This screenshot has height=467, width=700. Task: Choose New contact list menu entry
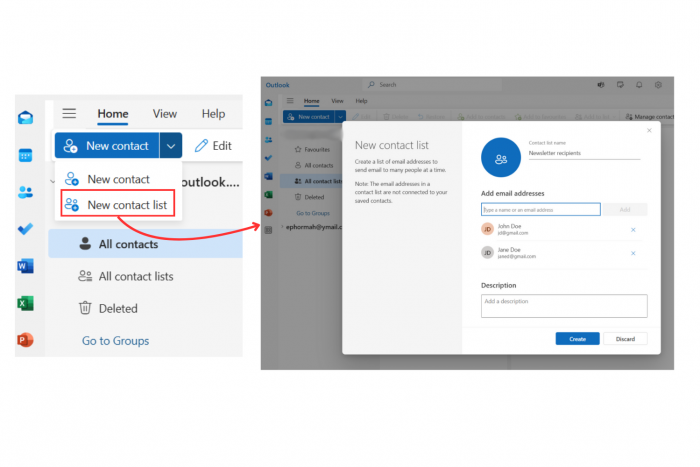point(118,205)
